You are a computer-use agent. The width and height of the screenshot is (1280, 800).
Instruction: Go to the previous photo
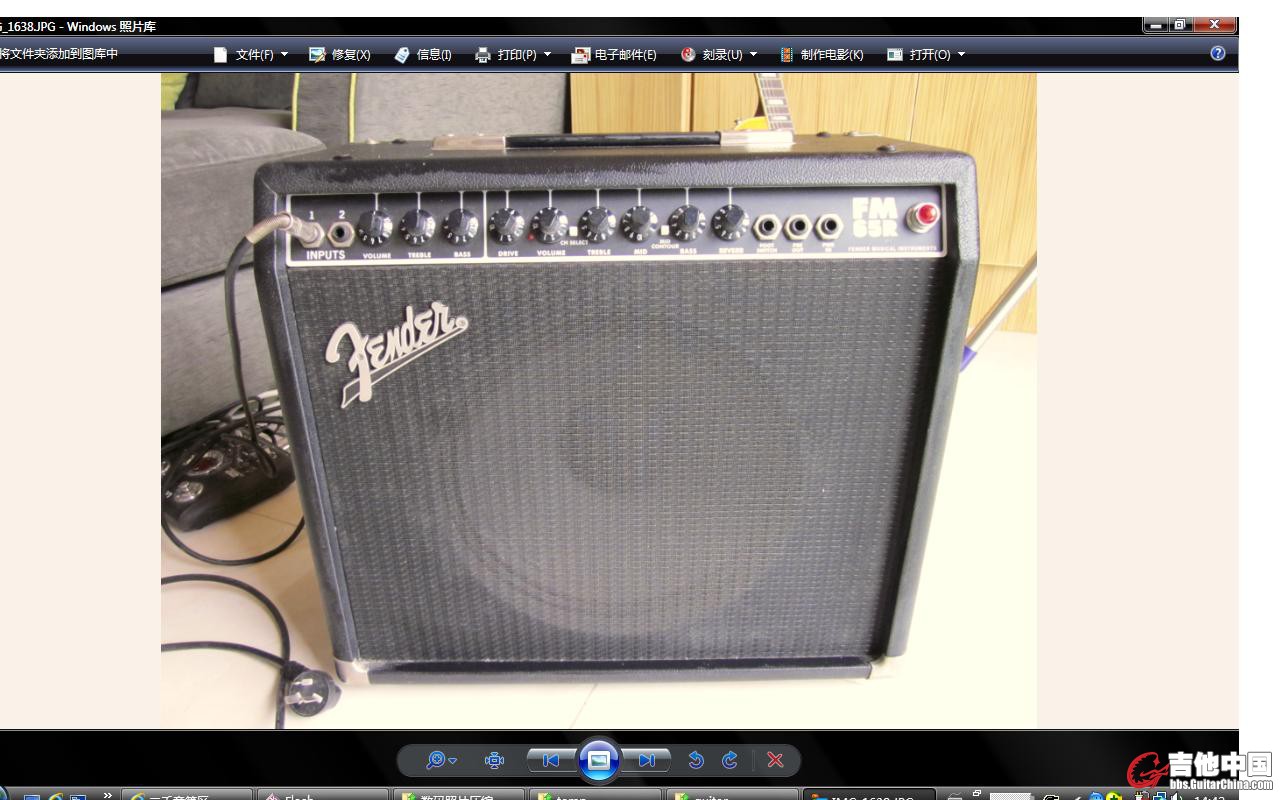551,761
